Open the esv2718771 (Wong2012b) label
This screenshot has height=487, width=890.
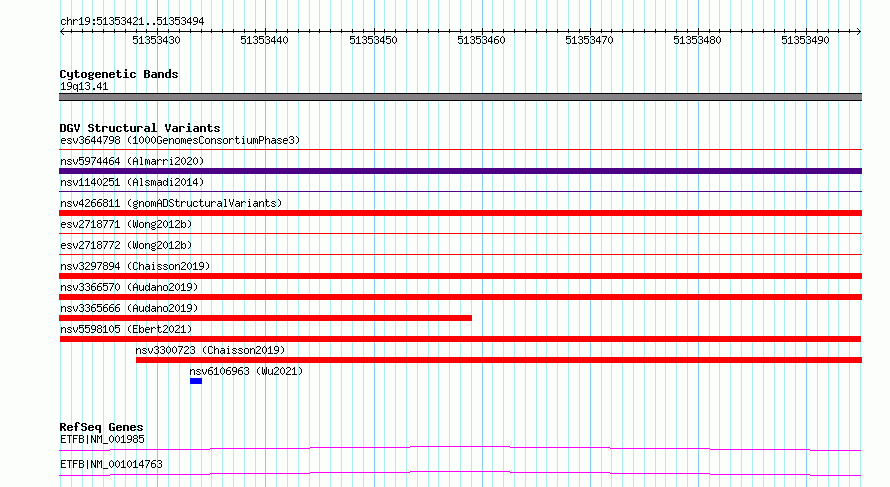click(126, 224)
